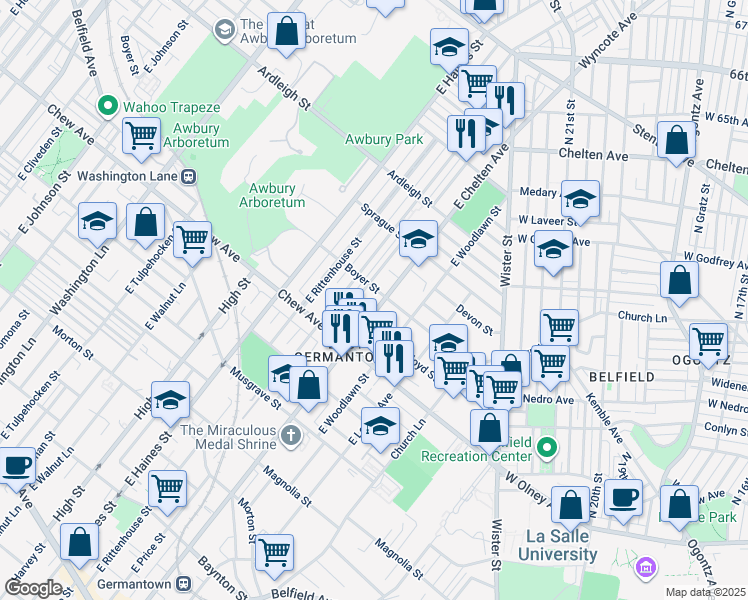The height and width of the screenshot is (600, 748).
Task: Select the shopping bag marker near W Olney Ave
Action: (x=571, y=505)
